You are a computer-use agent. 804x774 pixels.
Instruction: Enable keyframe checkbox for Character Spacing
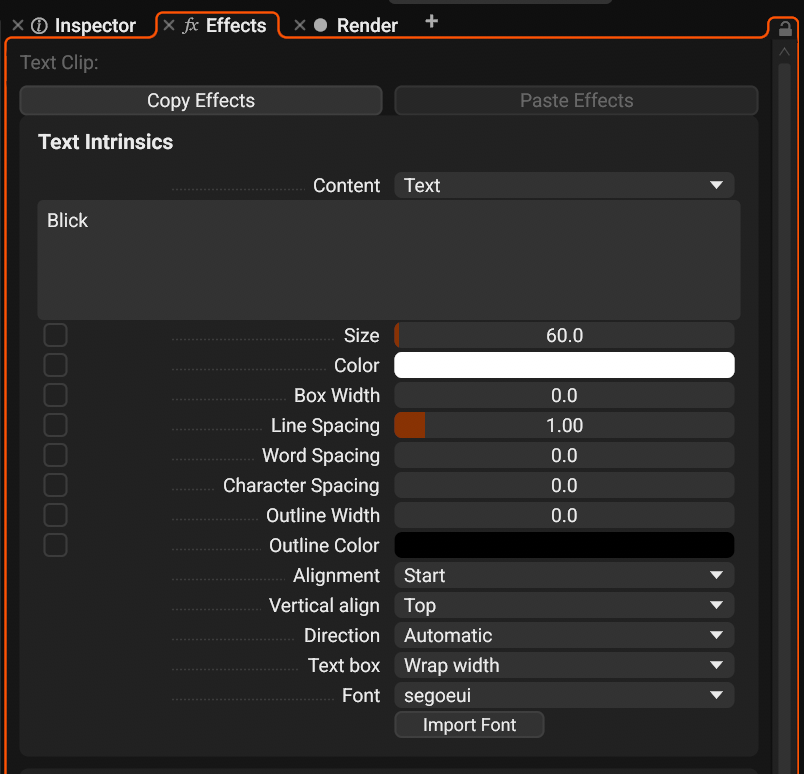55,485
